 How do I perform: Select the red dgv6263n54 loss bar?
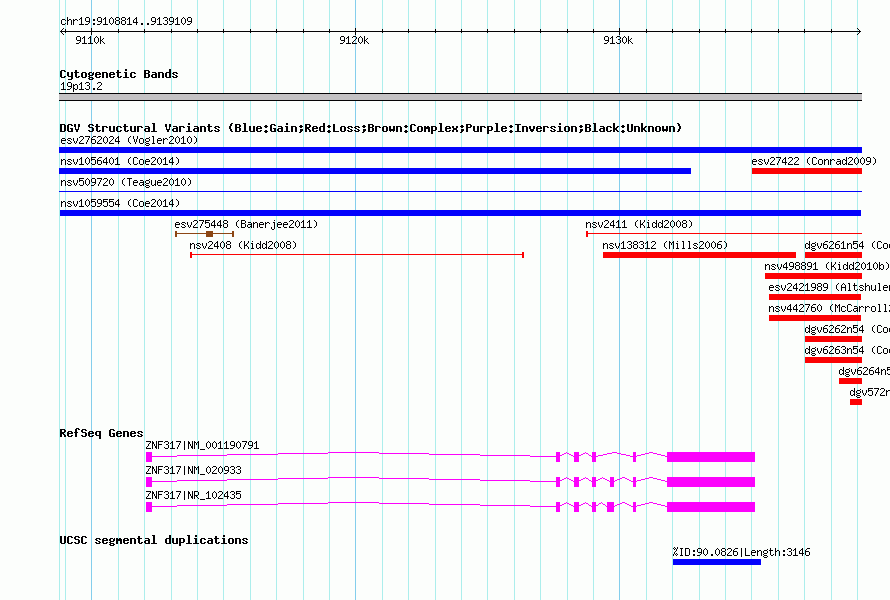pos(833,360)
